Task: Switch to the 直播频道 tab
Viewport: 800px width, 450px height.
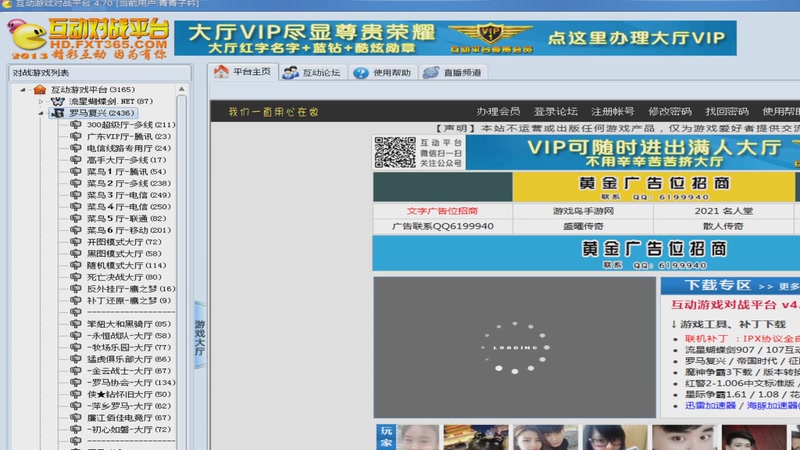Action: [453, 72]
